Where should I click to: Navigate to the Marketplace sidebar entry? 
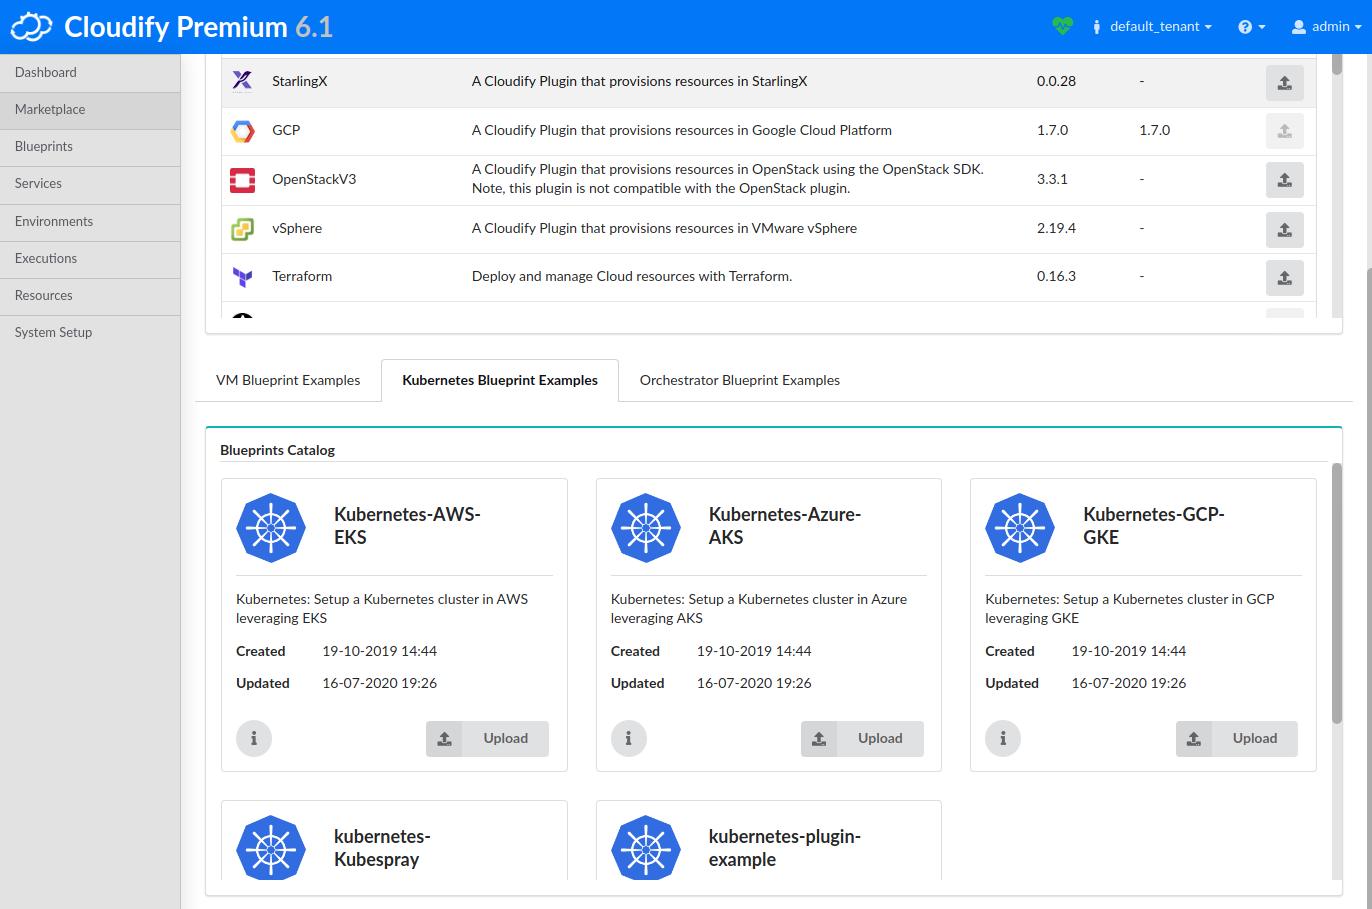click(x=50, y=109)
